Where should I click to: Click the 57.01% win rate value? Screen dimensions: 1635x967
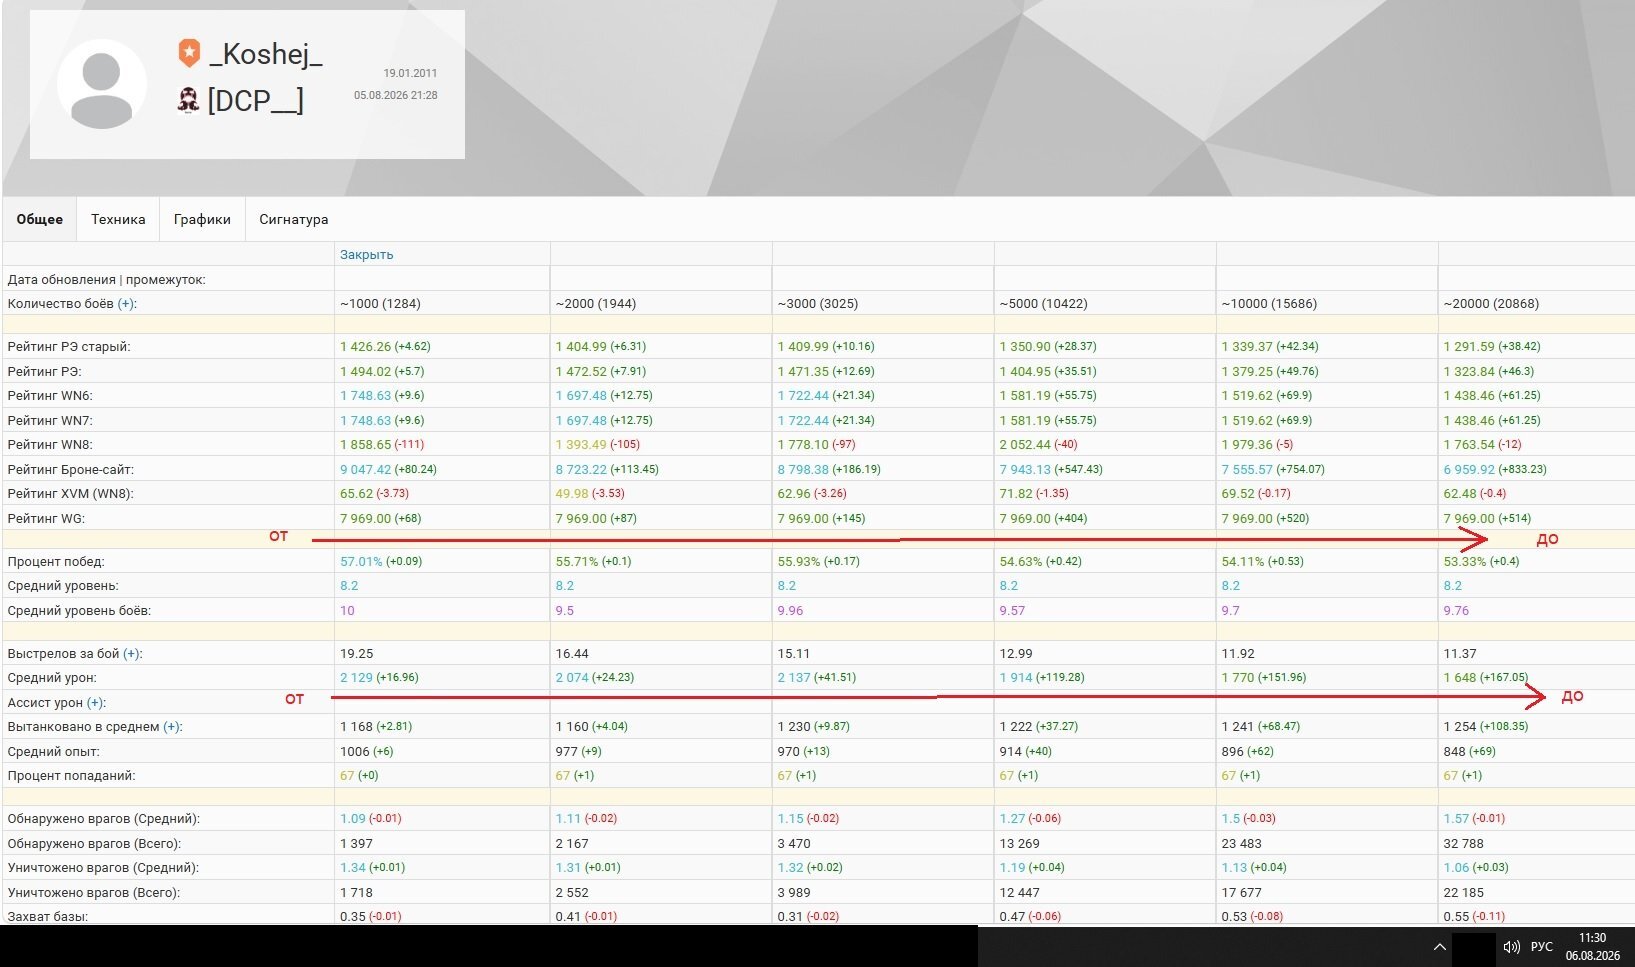click(x=361, y=561)
